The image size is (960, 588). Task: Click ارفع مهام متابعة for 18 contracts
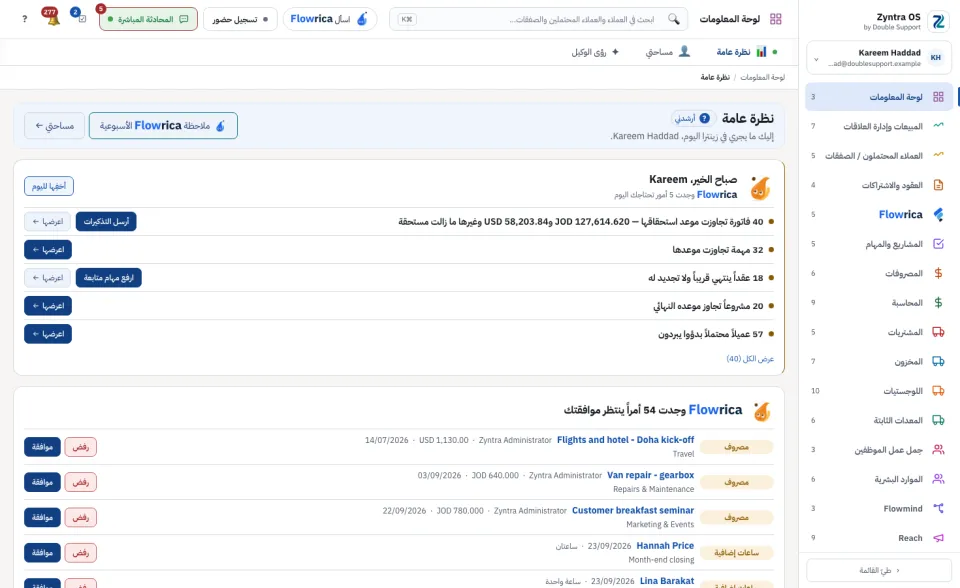(x=108, y=278)
